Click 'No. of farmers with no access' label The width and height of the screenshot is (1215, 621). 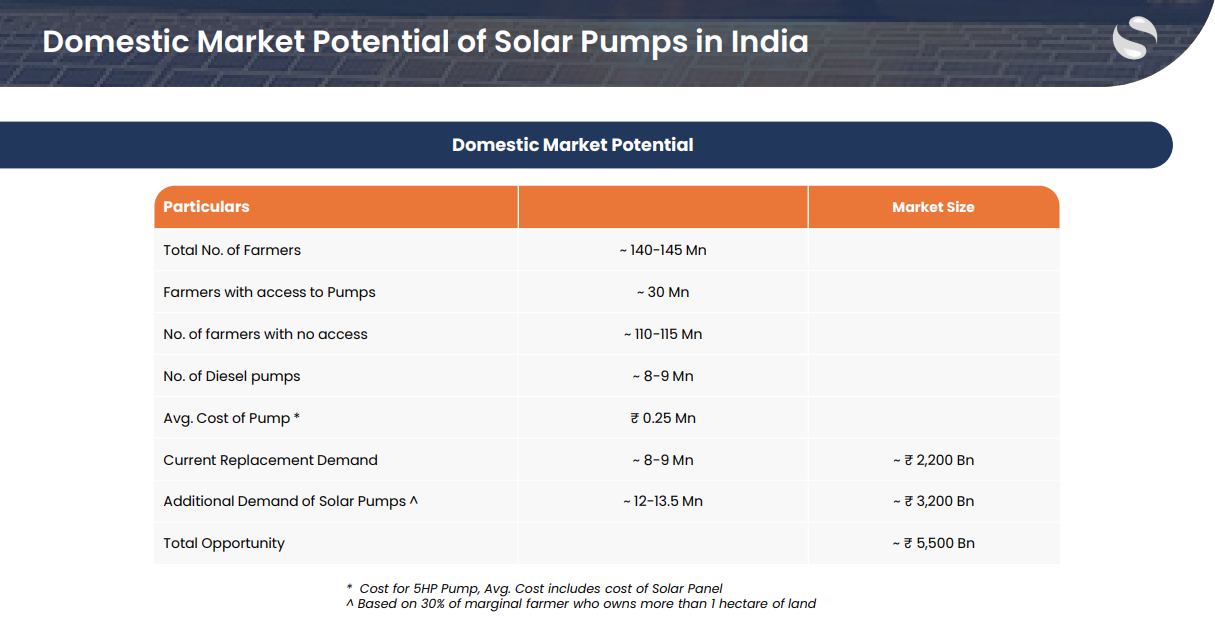[265, 334]
